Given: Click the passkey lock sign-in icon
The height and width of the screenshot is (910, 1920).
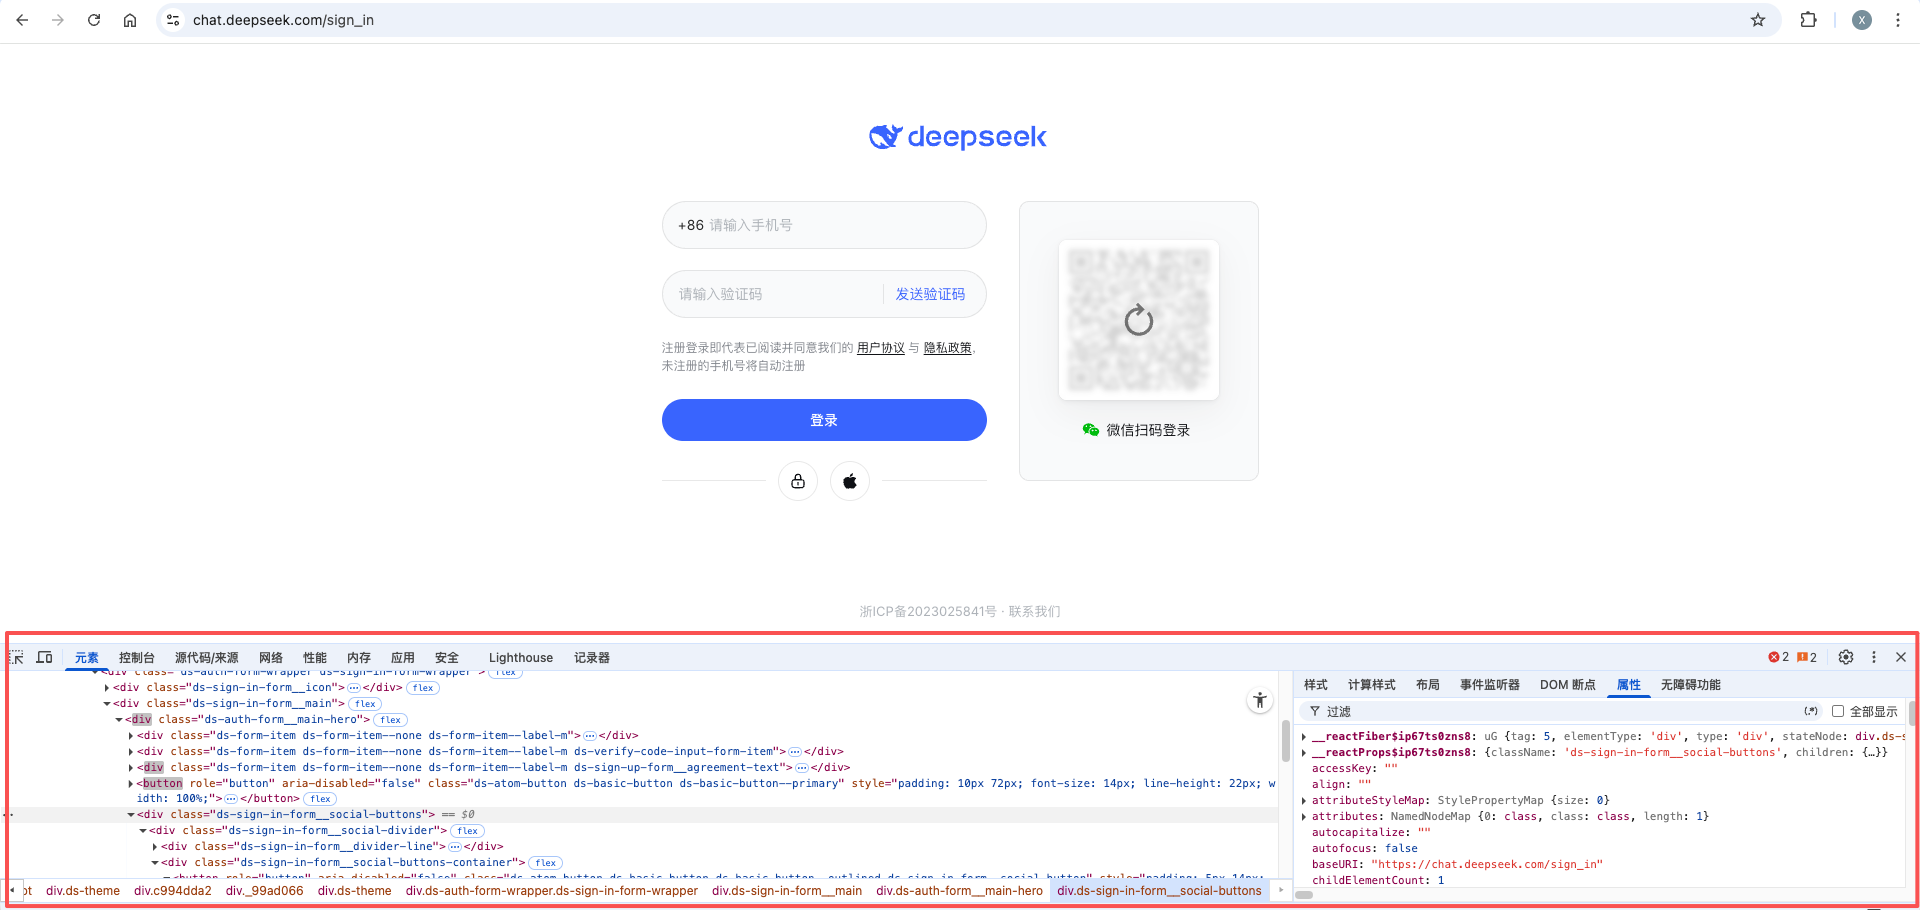Looking at the screenshot, I should 798,481.
